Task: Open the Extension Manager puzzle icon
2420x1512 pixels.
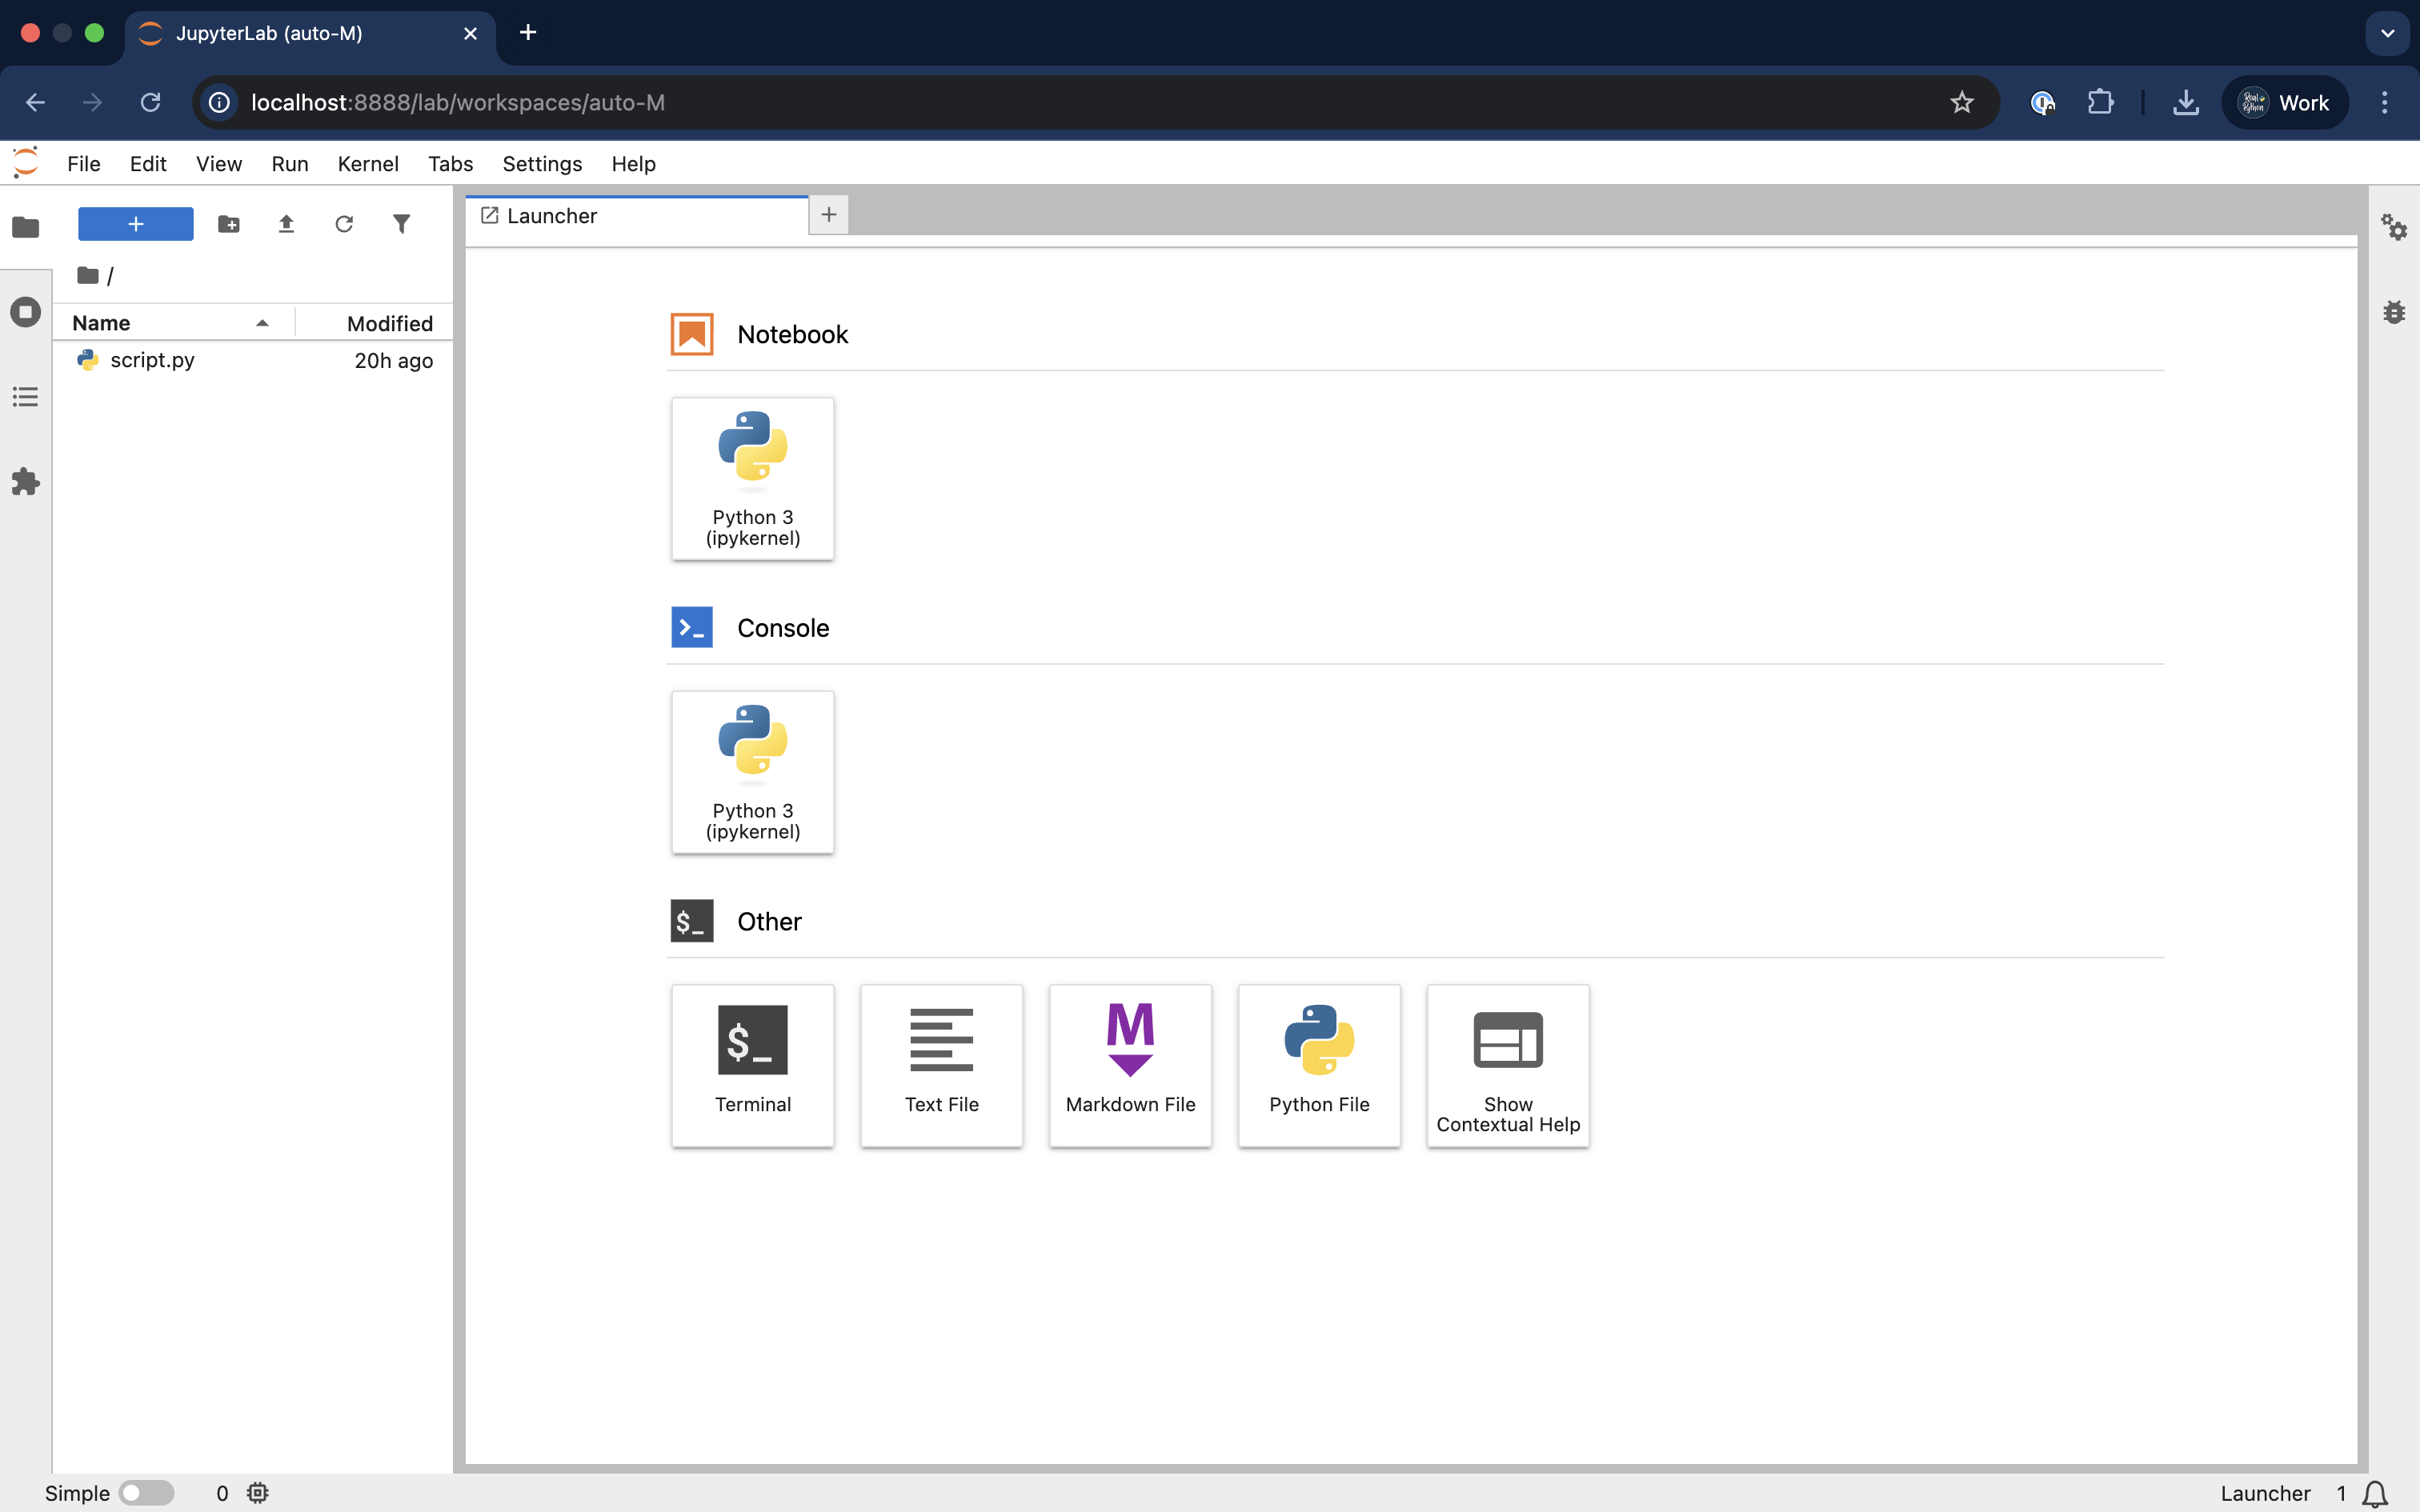Action: pyautogui.click(x=26, y=482)
